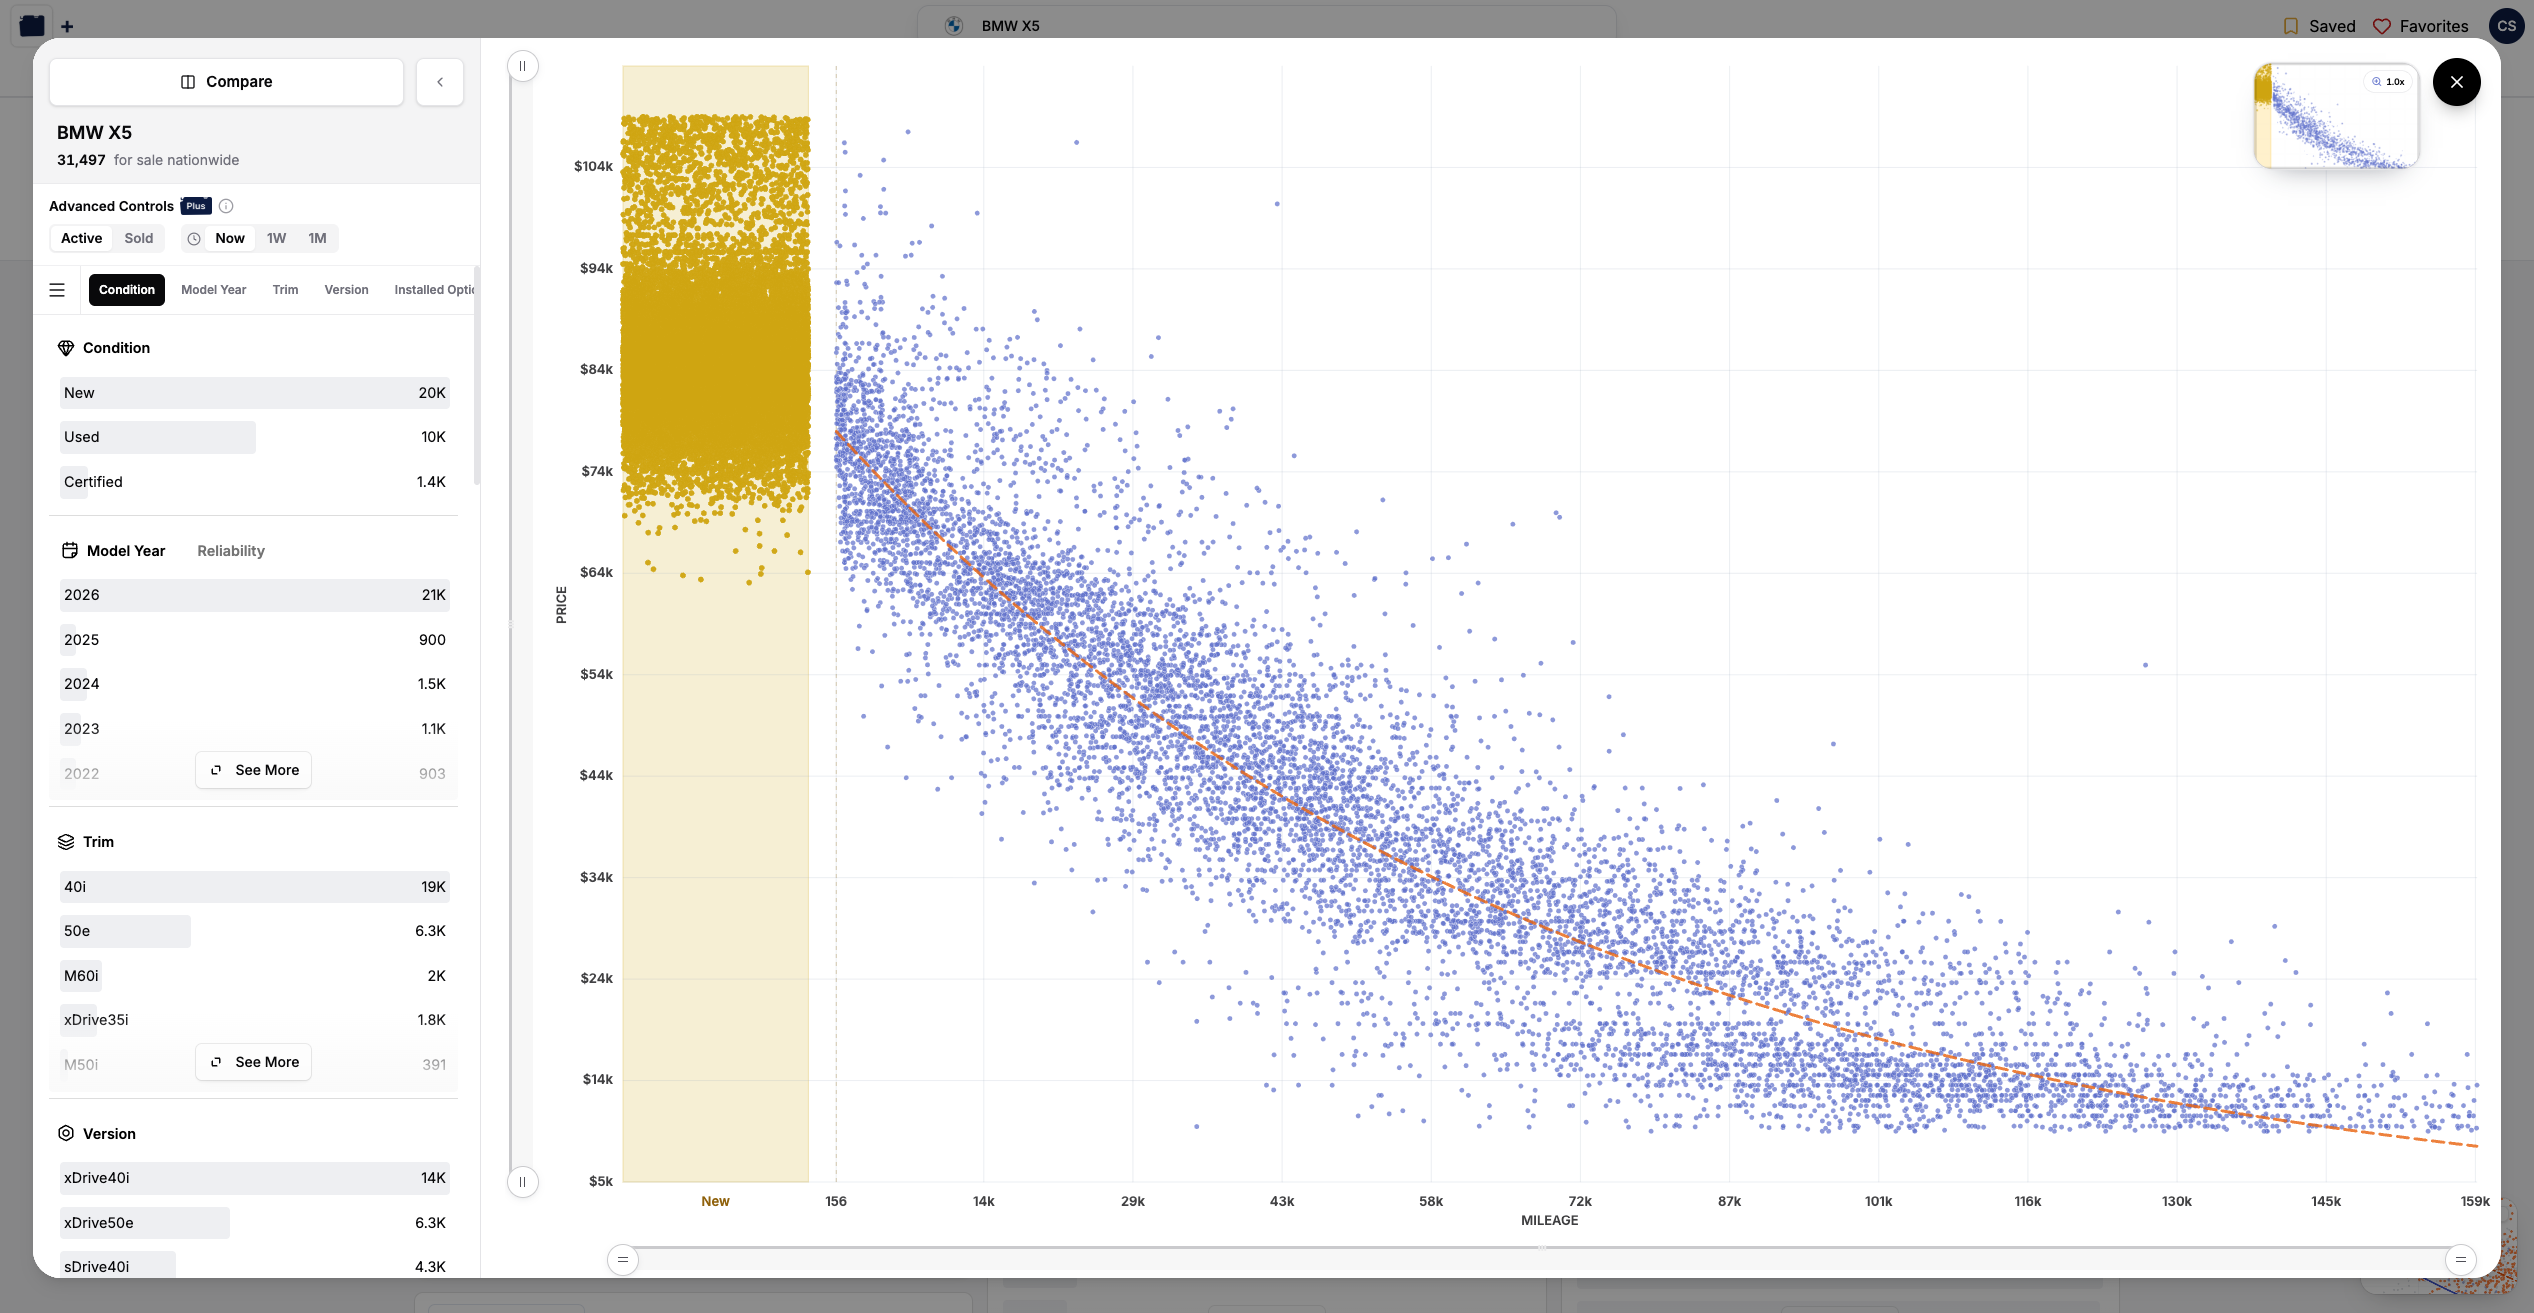Screen dimensions: 2534x1313
Task: Select the Installed Options tab
Action: pyautogui.click(x=434, y=290)
